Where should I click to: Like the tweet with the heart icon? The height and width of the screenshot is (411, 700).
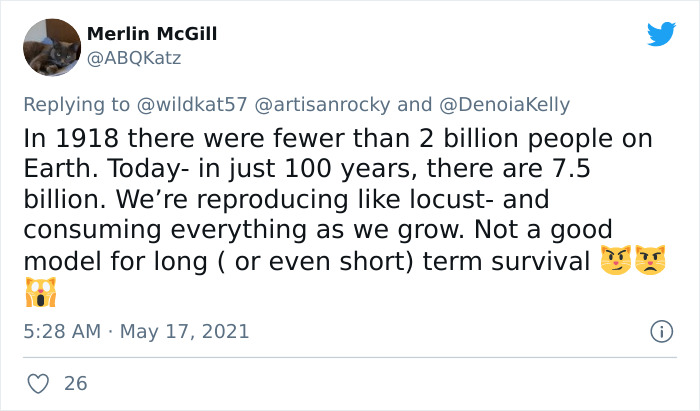(39, 382)
